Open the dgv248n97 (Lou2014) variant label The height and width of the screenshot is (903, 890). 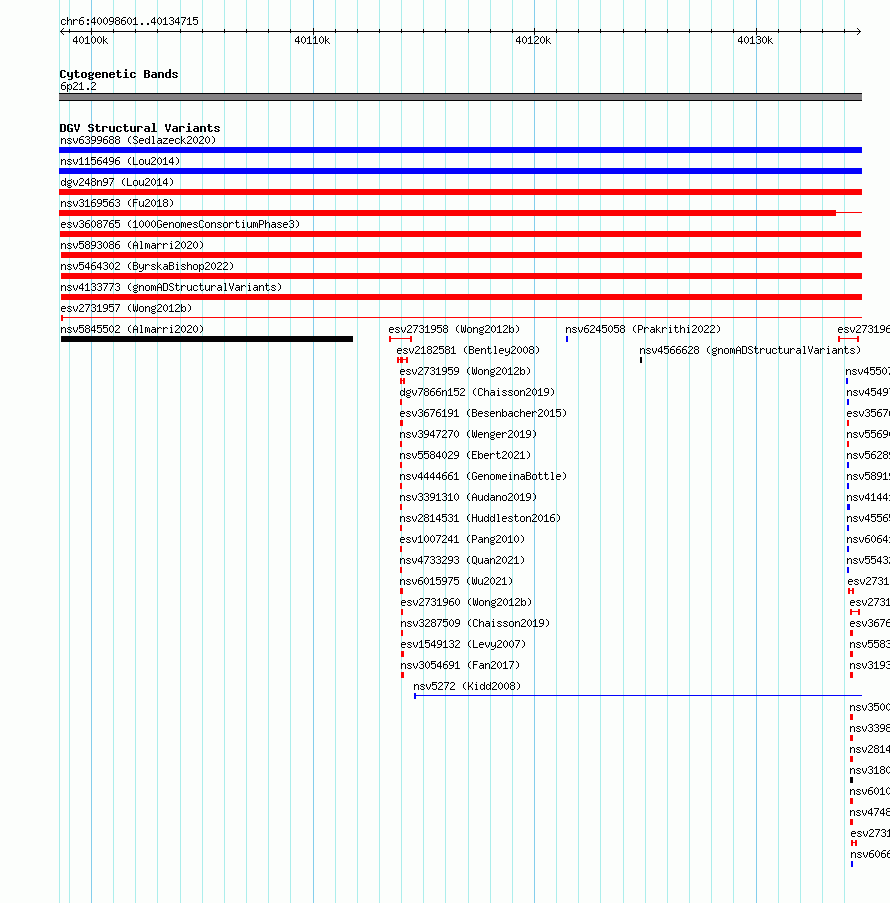[117, 183]
